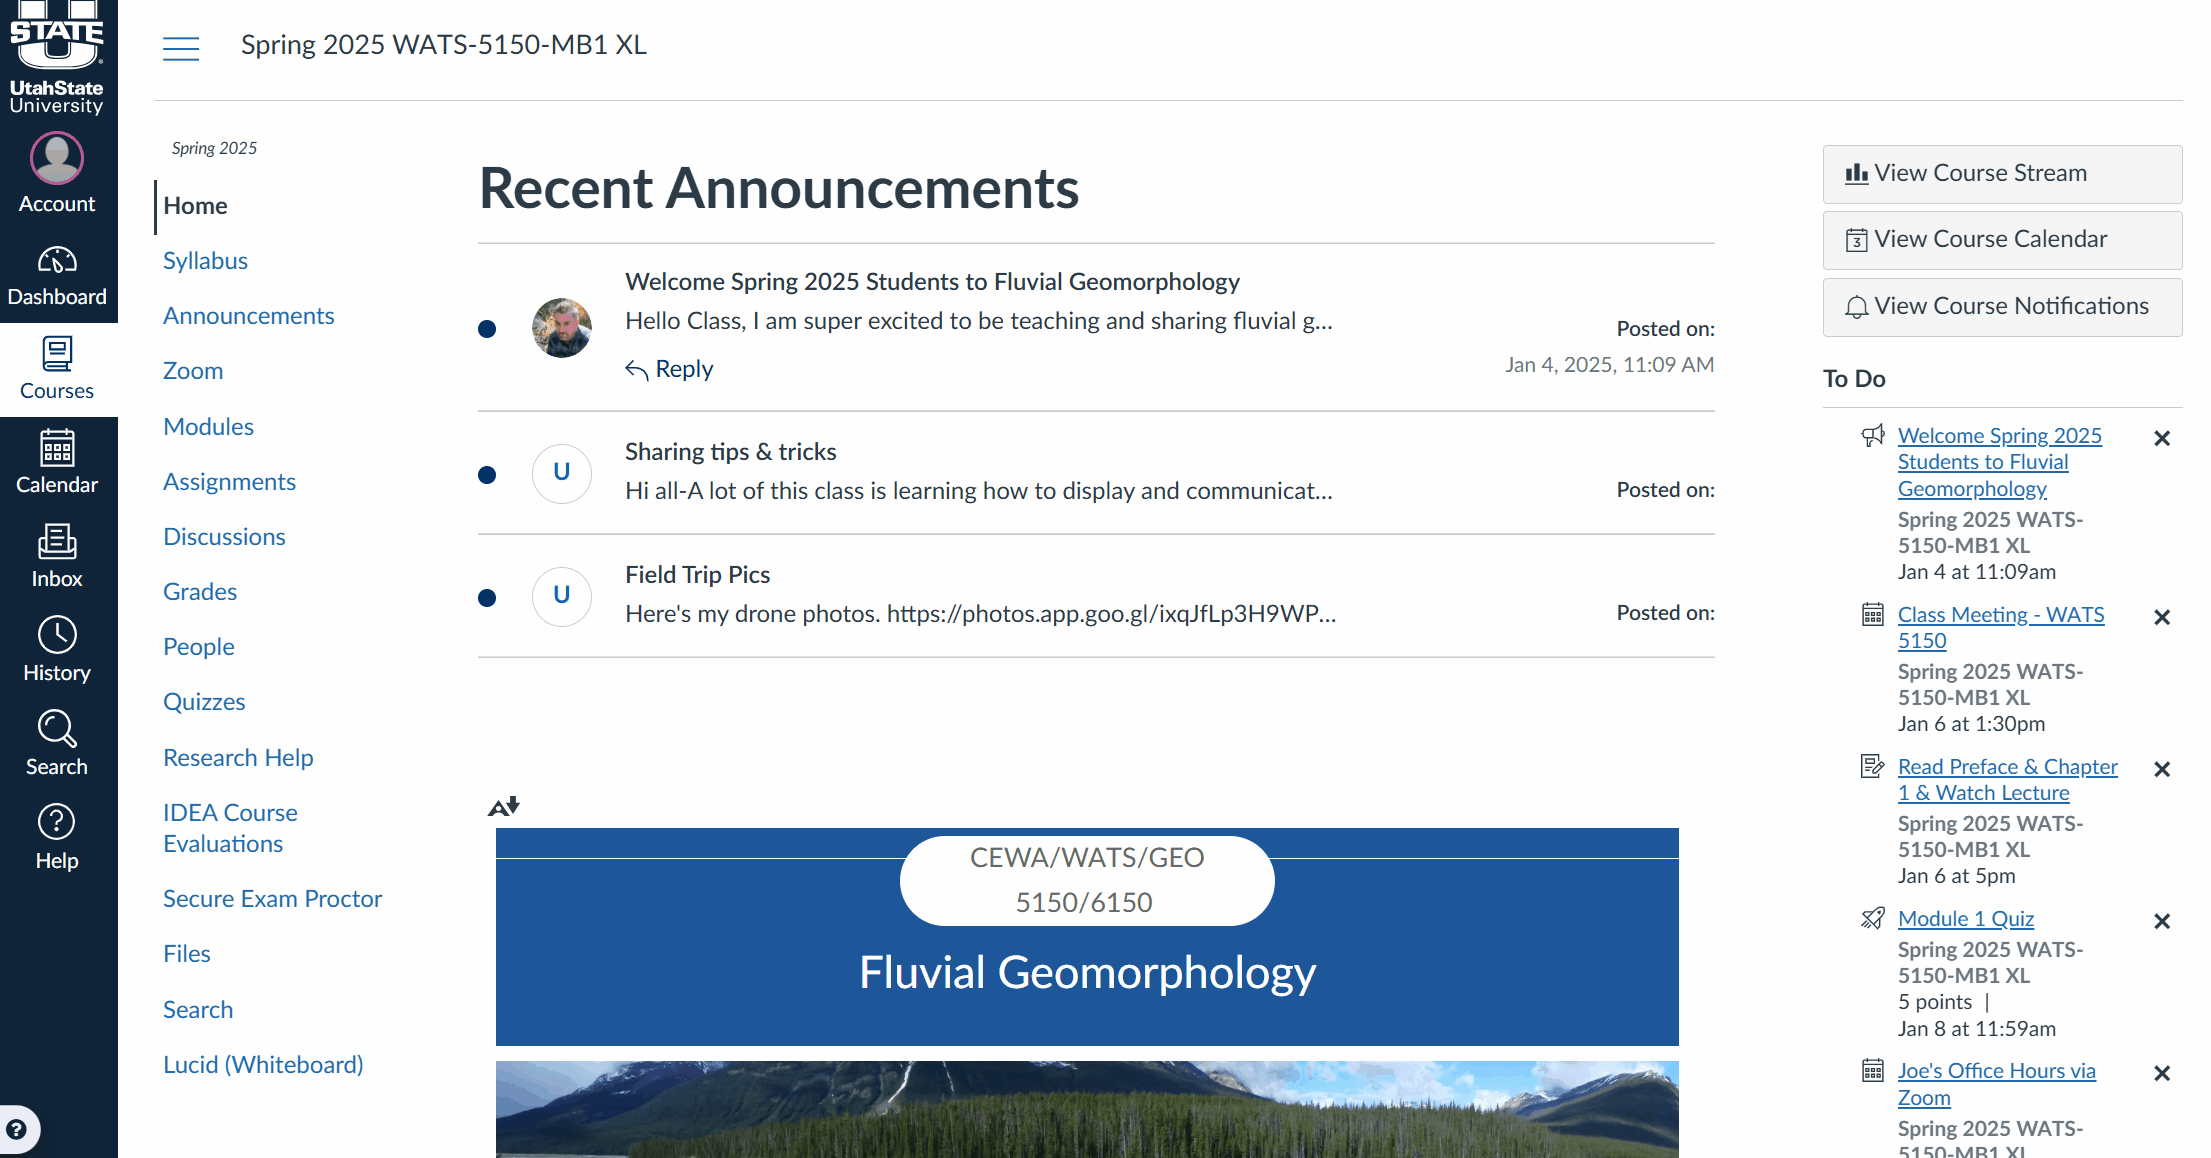Dismiss Class Meeting - WATS 5150 to-do
Screen dimensions: 2211x1158
pyautogui.click(x=2162, y=617)
